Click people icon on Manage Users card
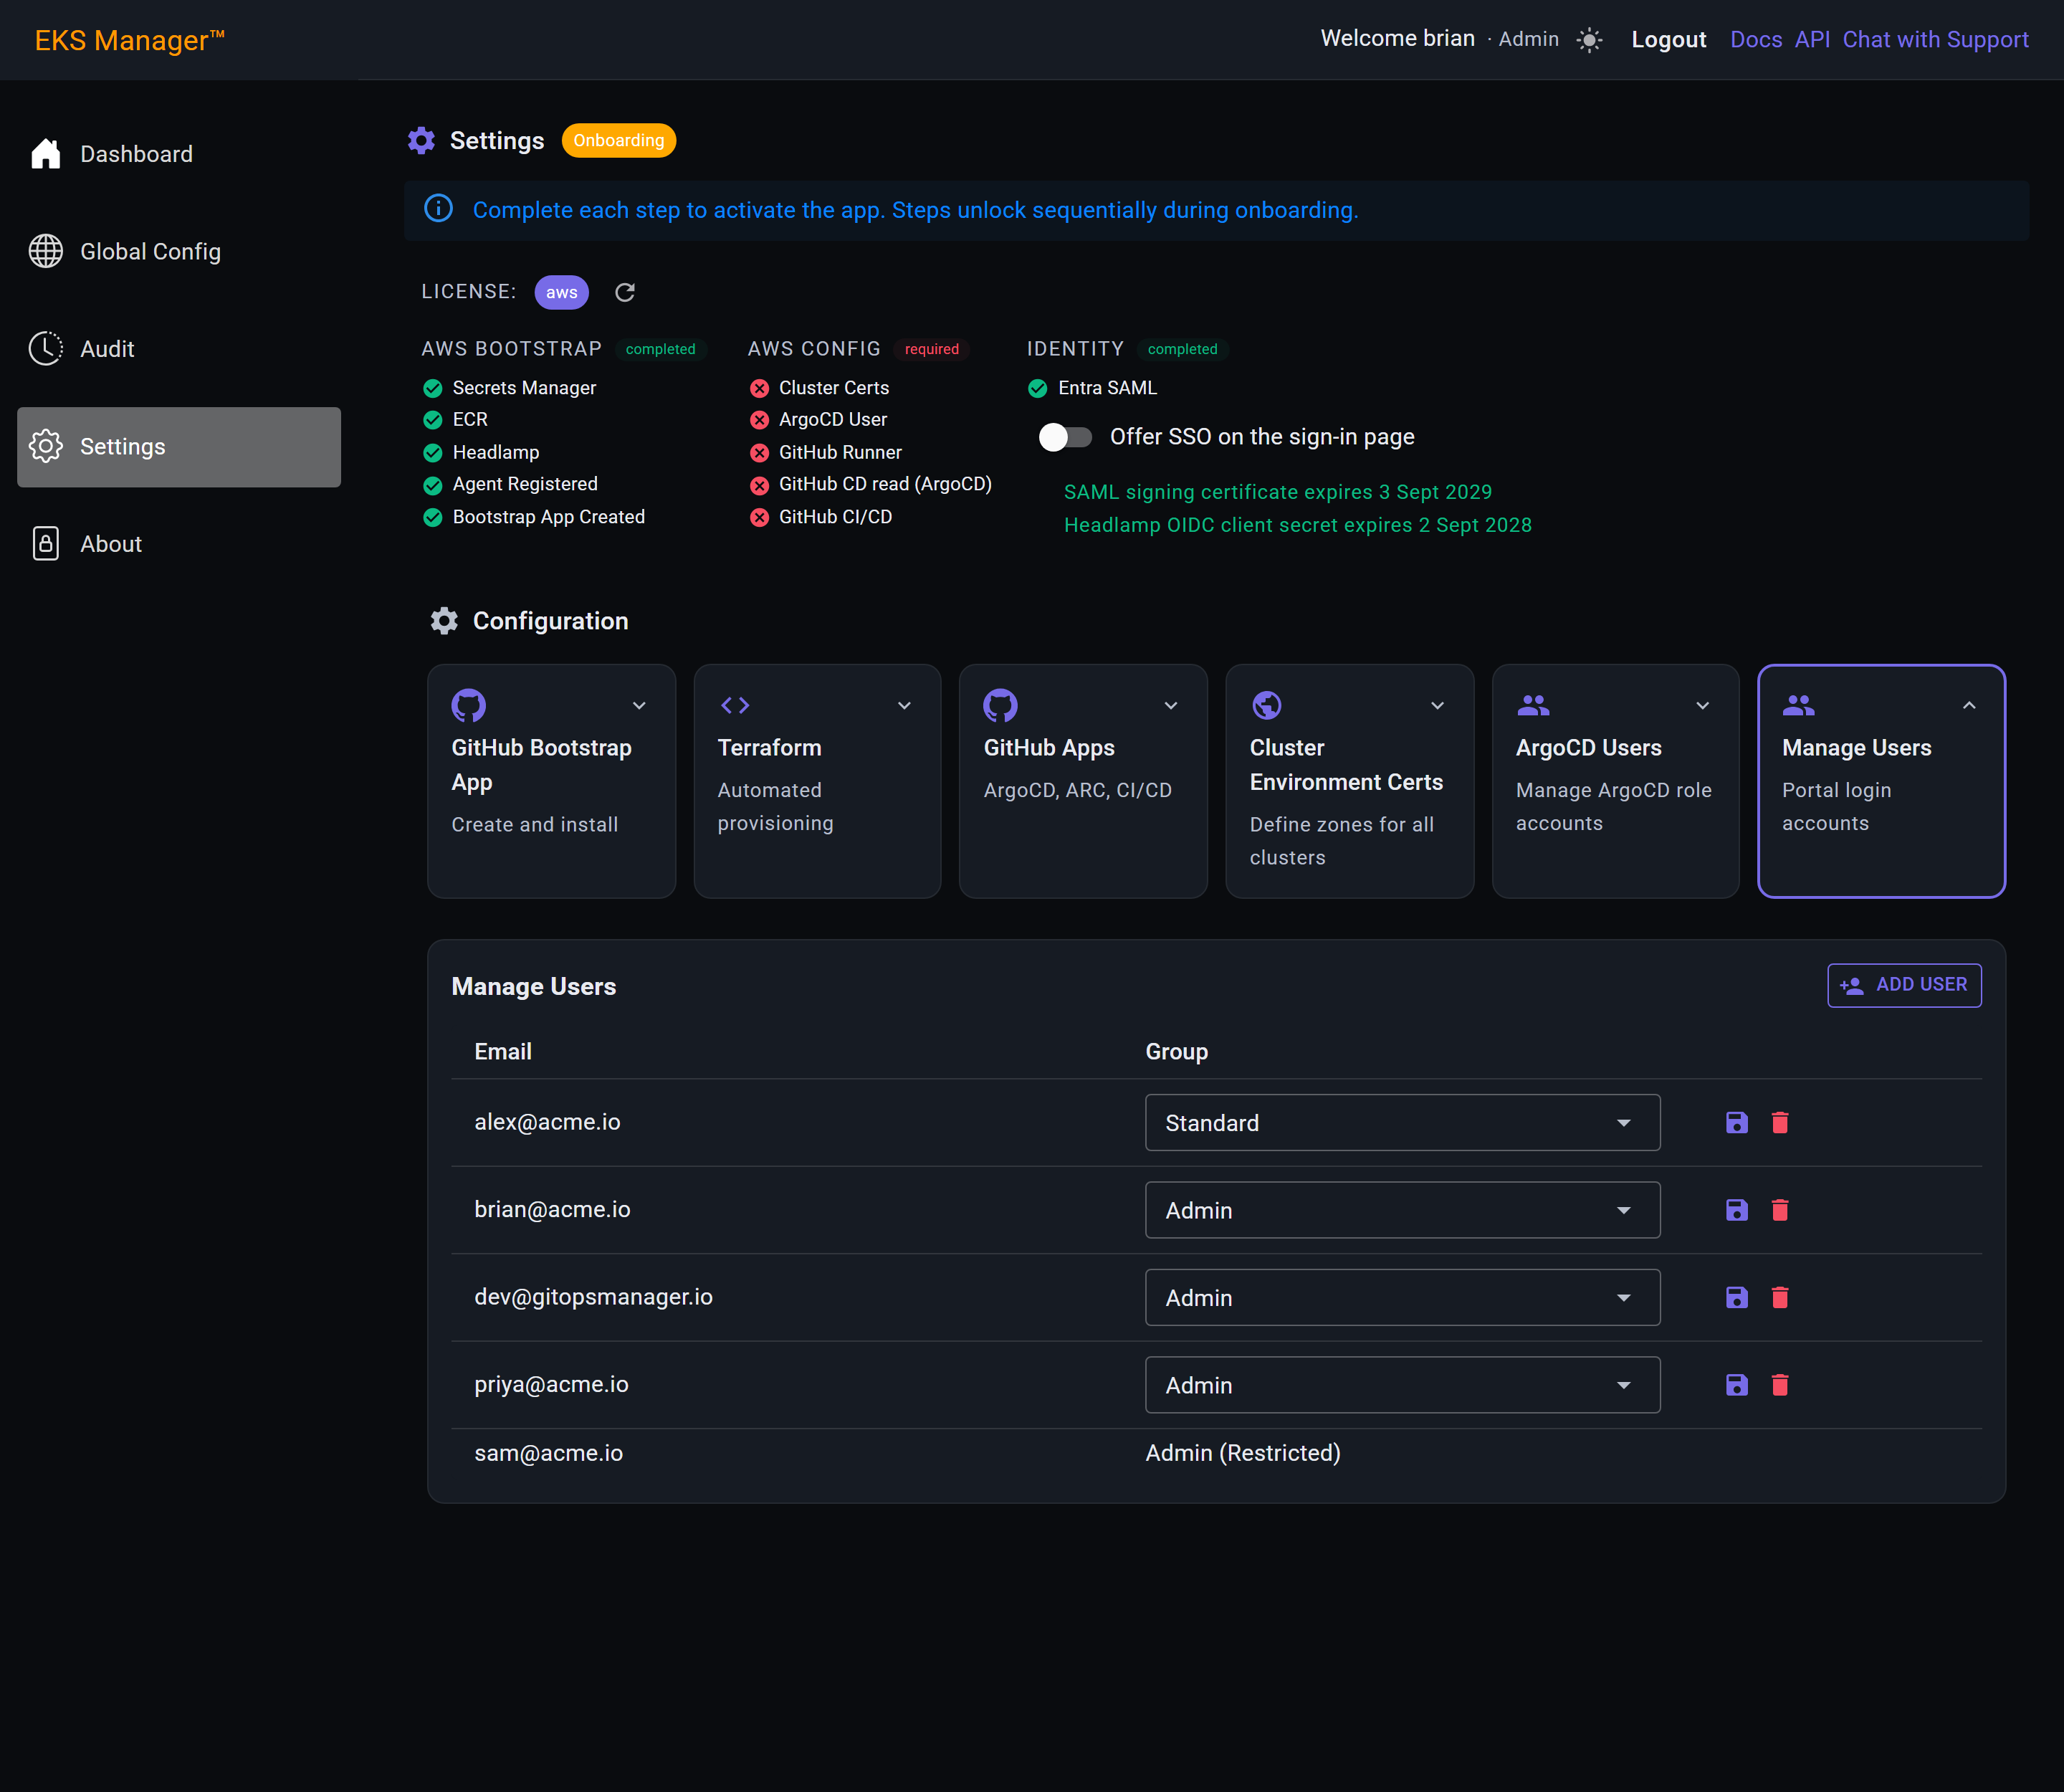2064x1792 pixels. pos(1798,705)
